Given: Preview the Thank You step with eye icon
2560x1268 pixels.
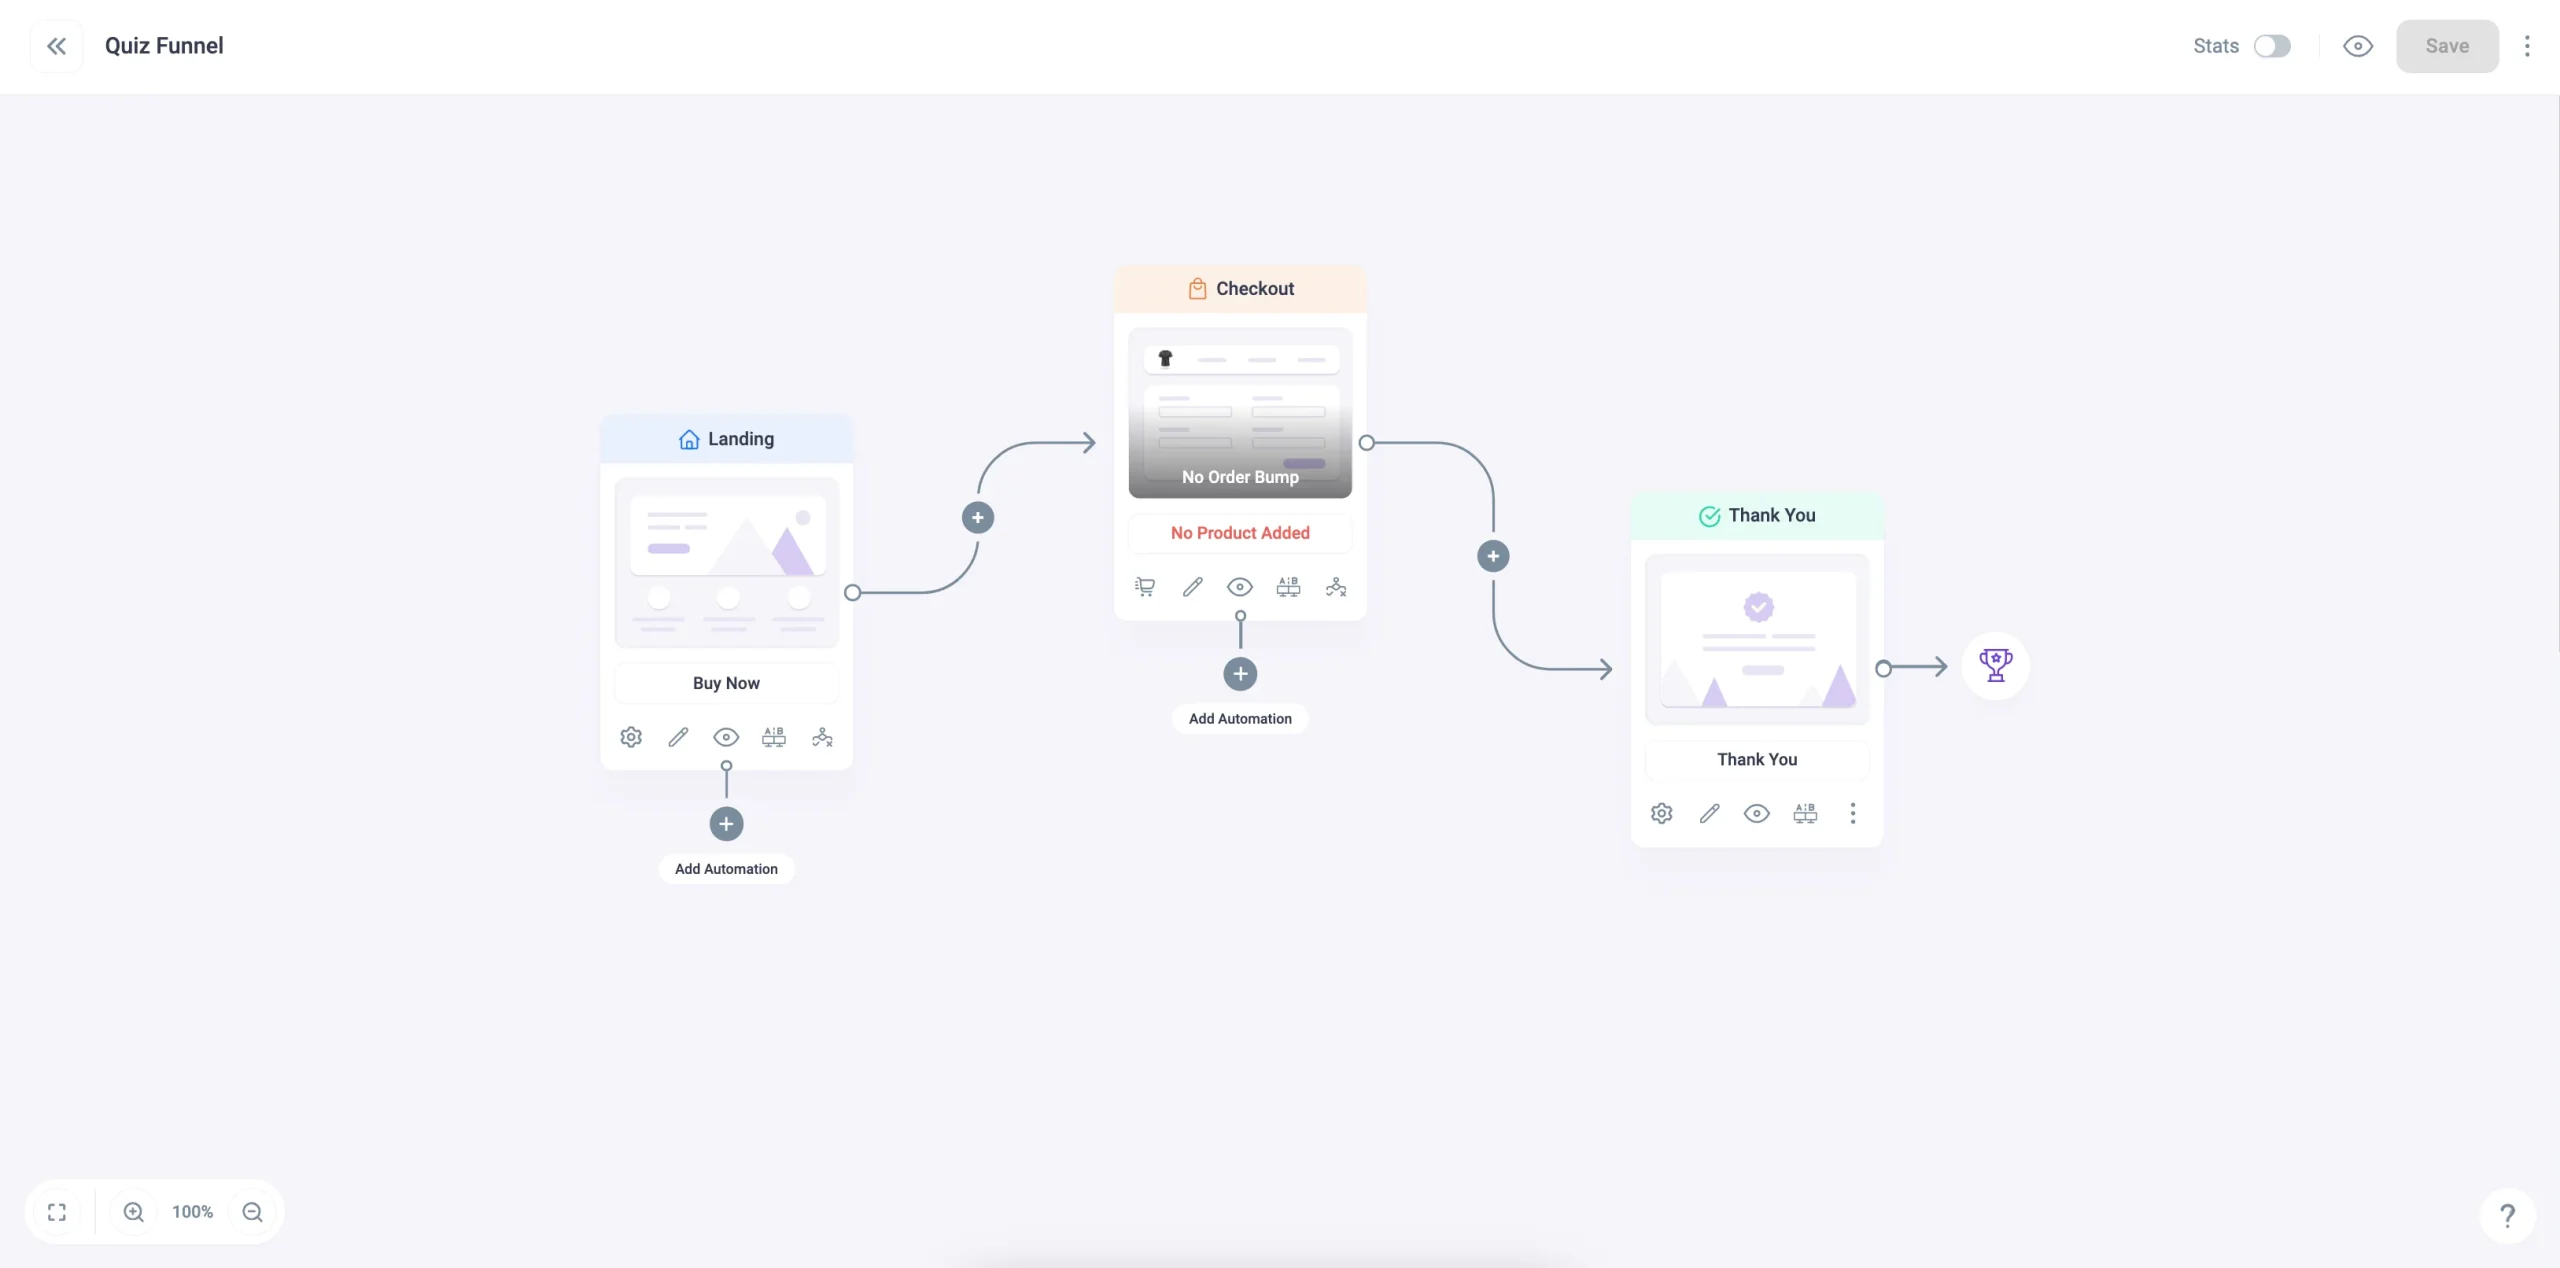Looking at the screenshot, I should tap(1757, 813).
